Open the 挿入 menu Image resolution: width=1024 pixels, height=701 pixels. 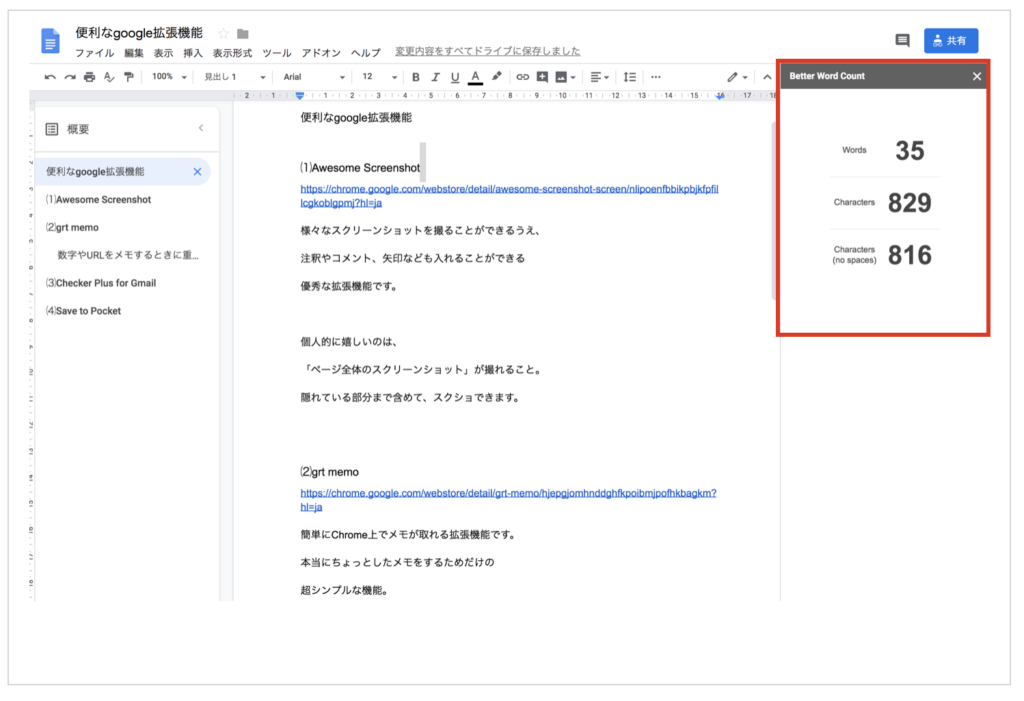pos(193,53)
